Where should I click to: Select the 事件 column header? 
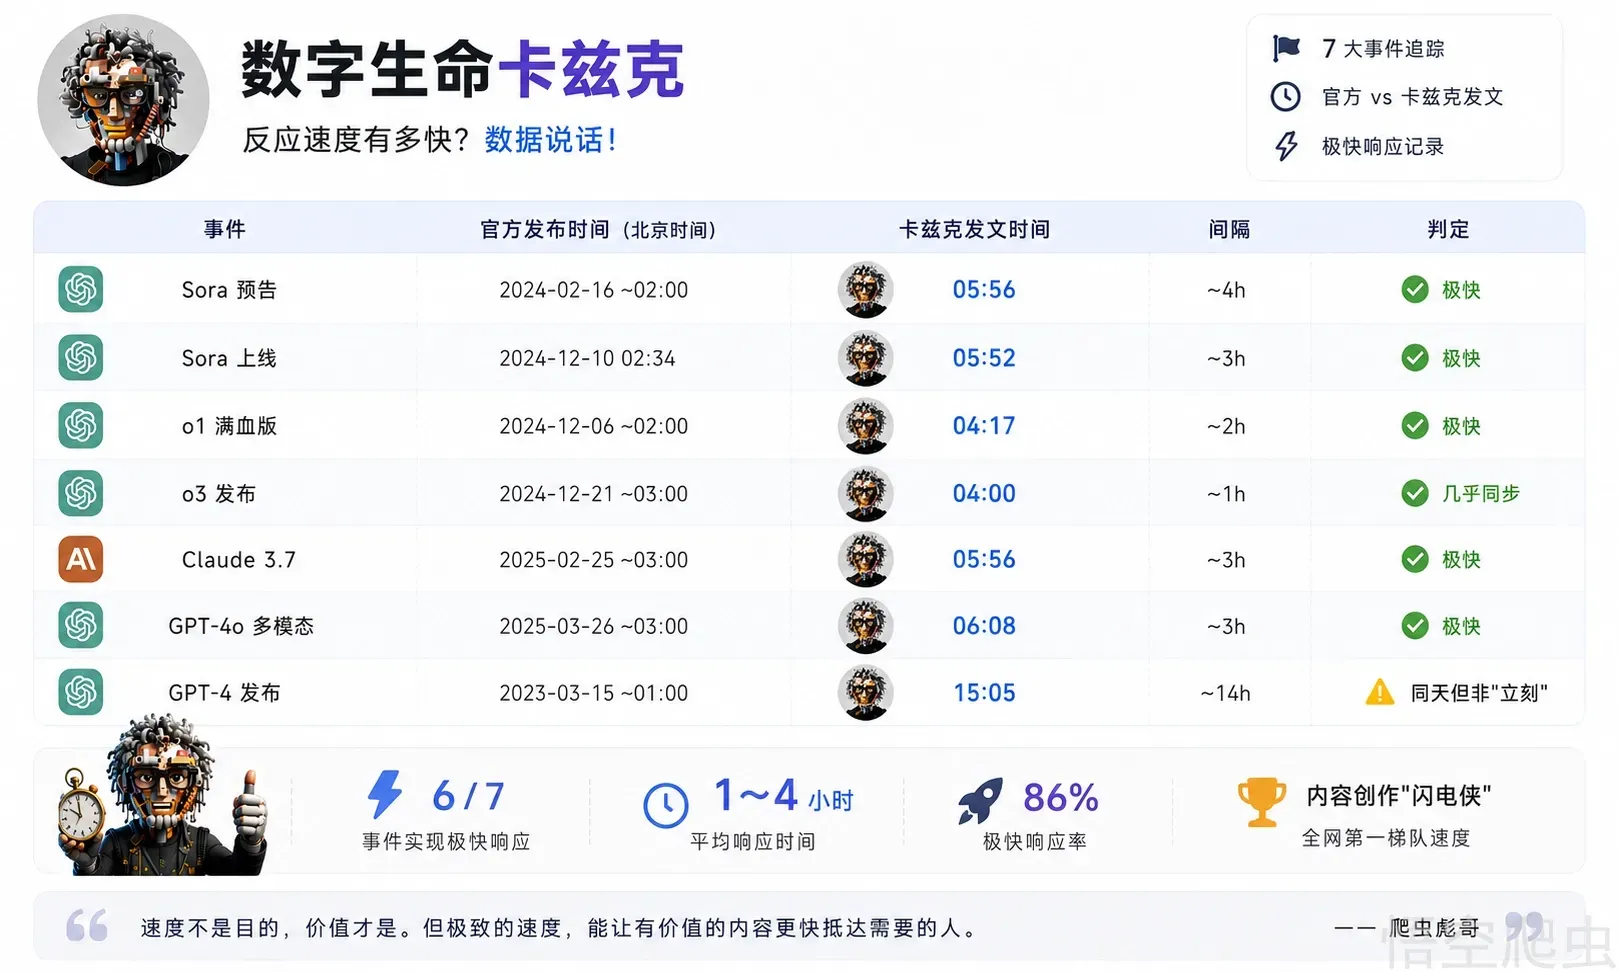[225, 229]
